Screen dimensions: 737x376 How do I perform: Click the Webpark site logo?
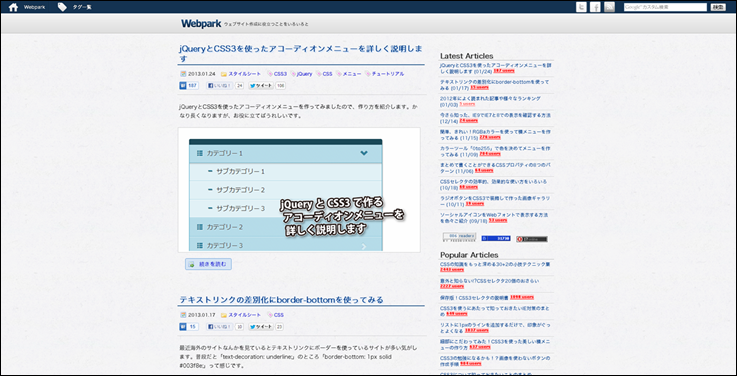point(201,24)
